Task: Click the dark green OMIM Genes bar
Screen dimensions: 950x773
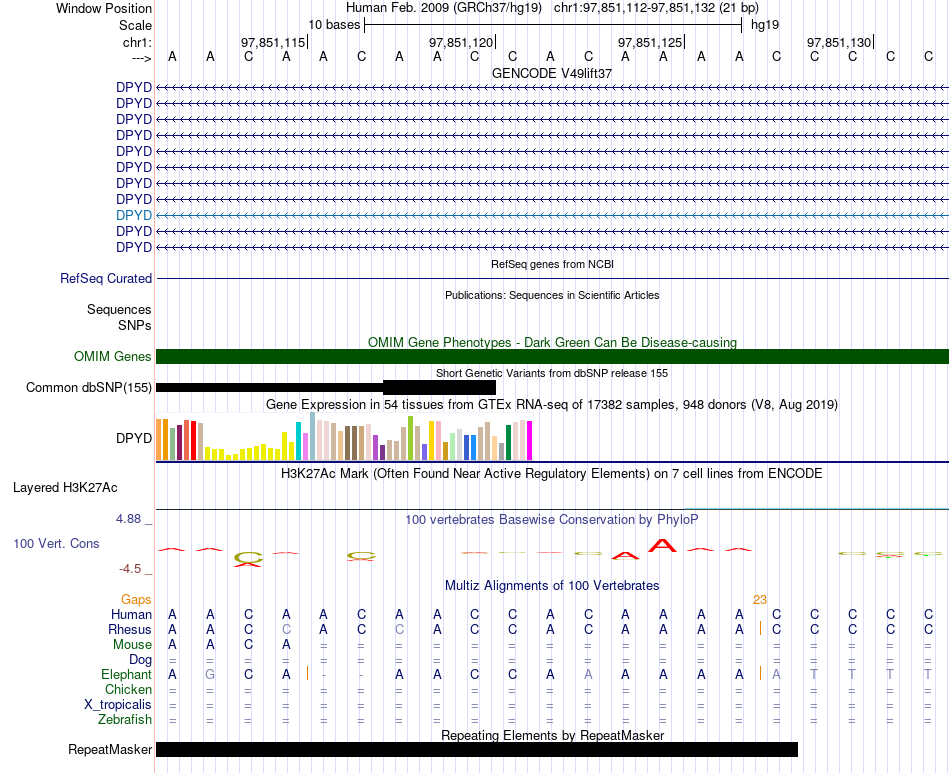Action: 552,356
